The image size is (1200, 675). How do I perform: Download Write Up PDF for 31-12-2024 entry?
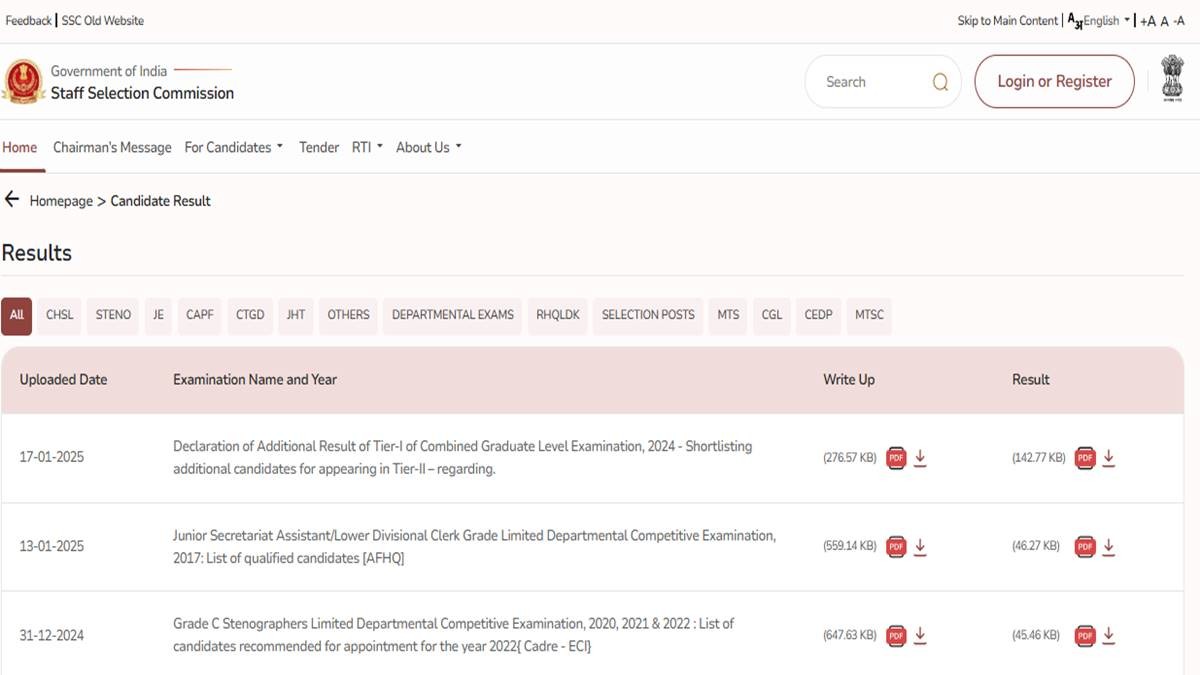[x=920, y=635]
